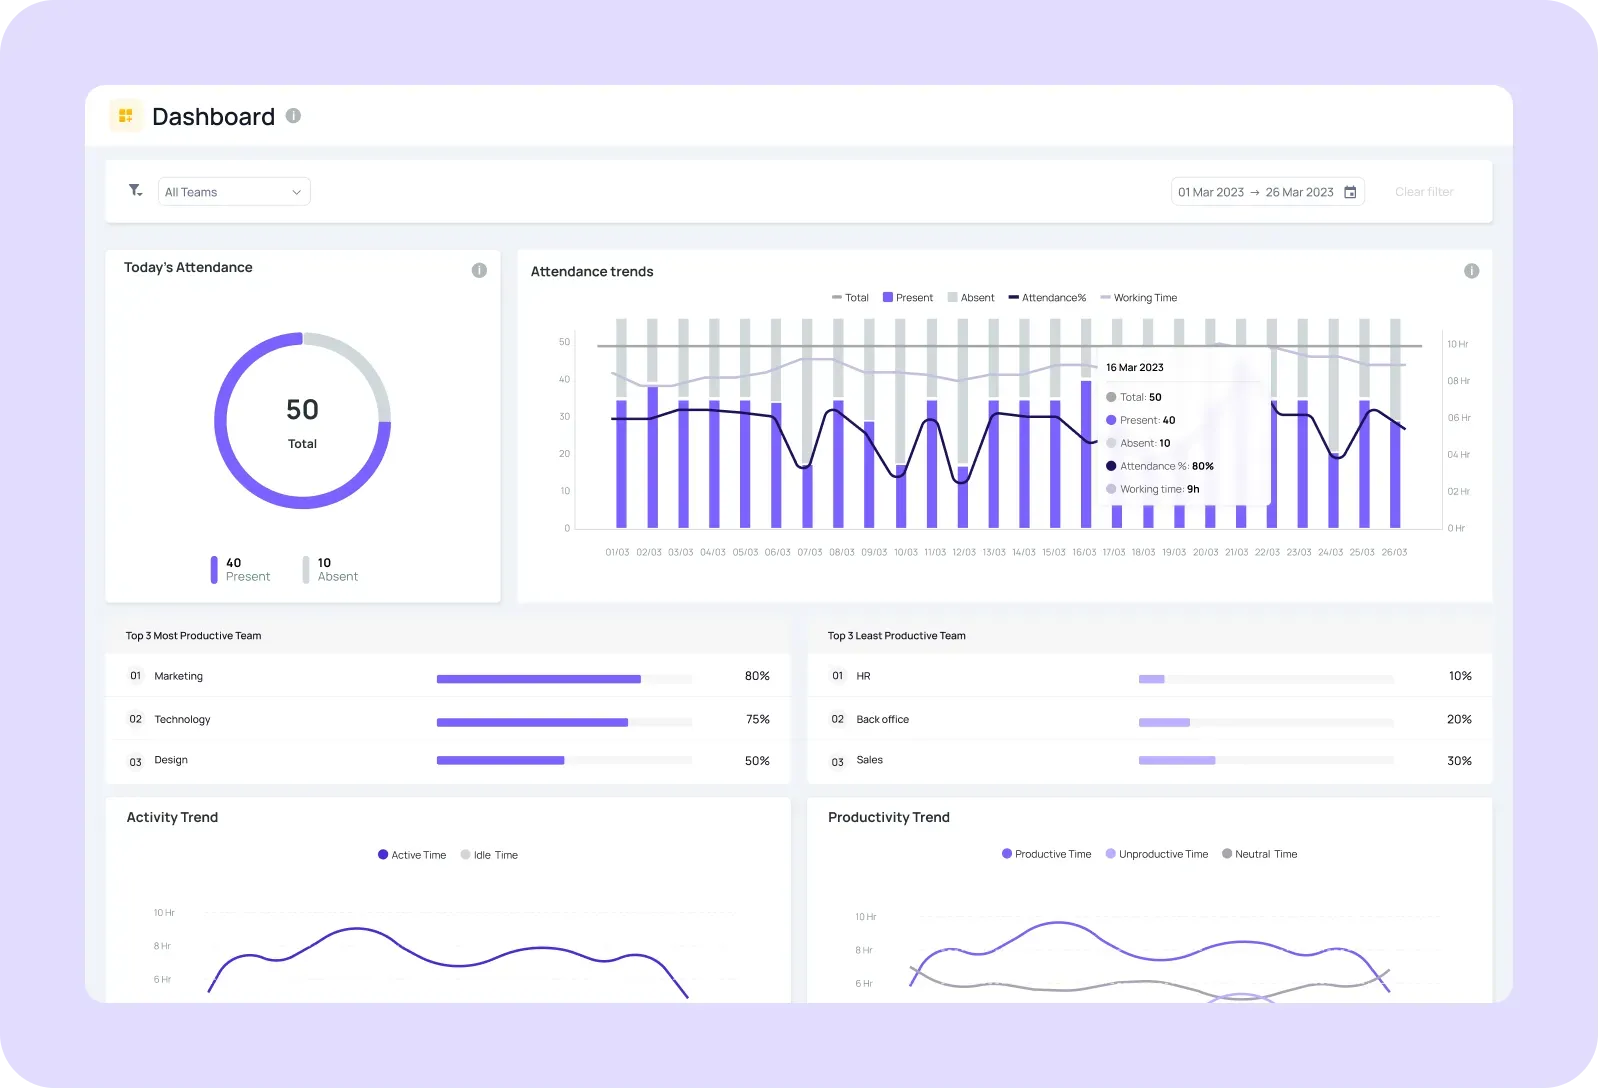Click Attendance trends info icon

pyautogui.click(x=1471, y=271)
